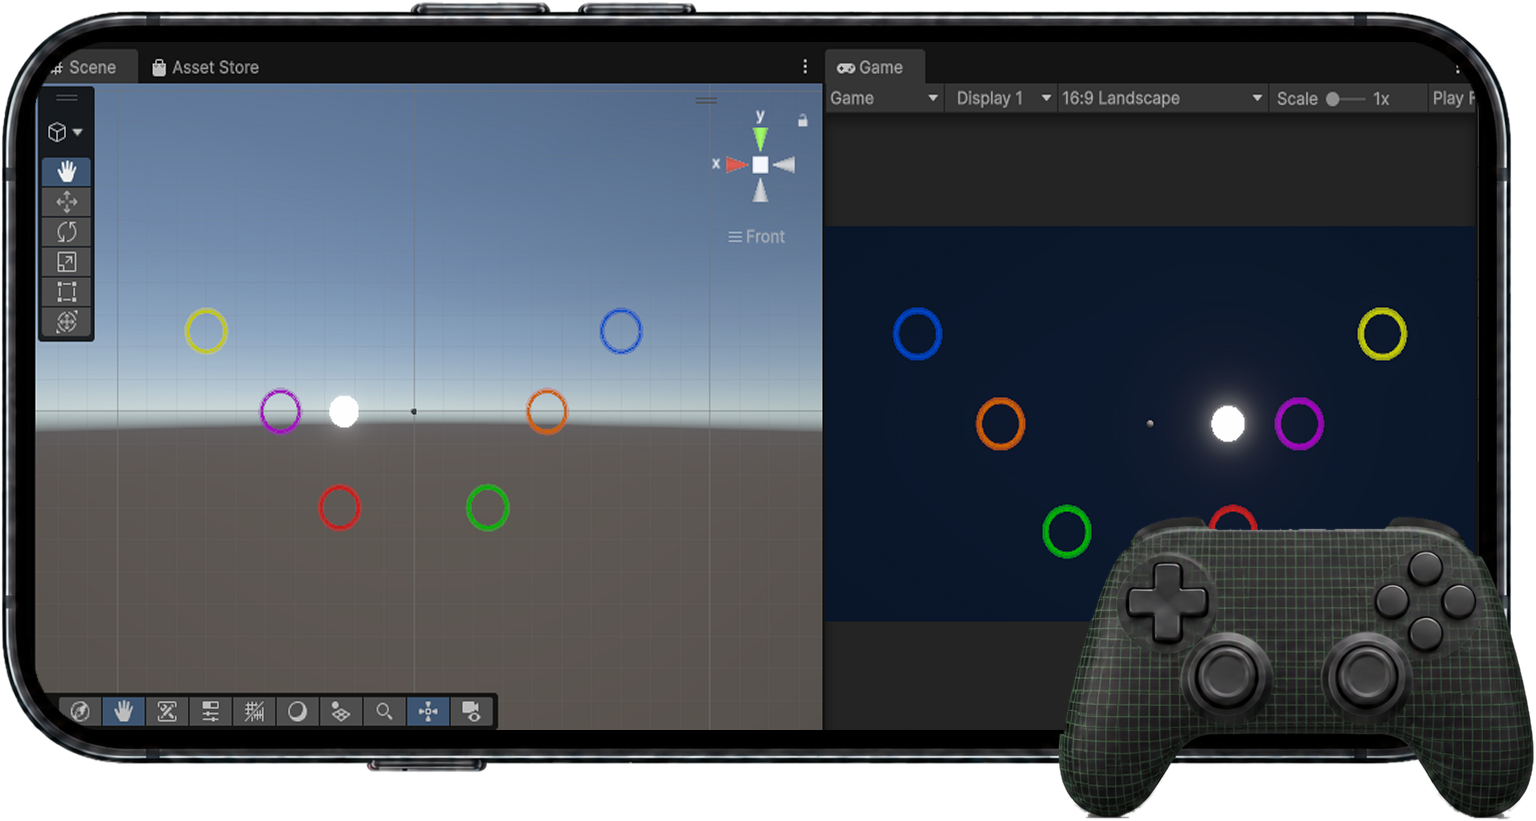Image resolution: width=1536 pixels, height=821 pixels.
Task: Click the green Y axis cone on the gizmo
Action: [760, 136]
